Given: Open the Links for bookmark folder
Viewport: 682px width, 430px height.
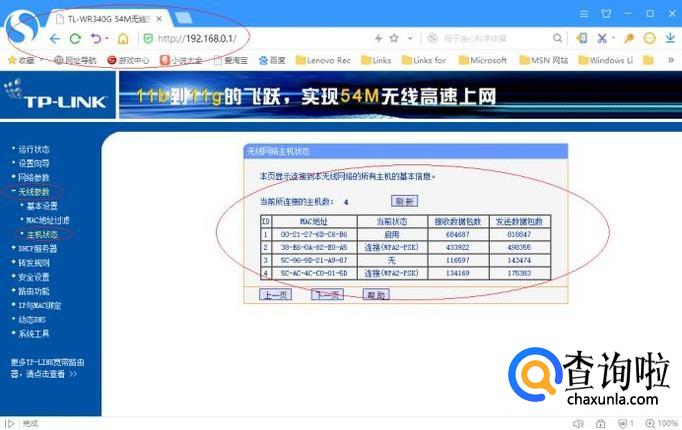Looking at the screenshot, I should 424,60.
